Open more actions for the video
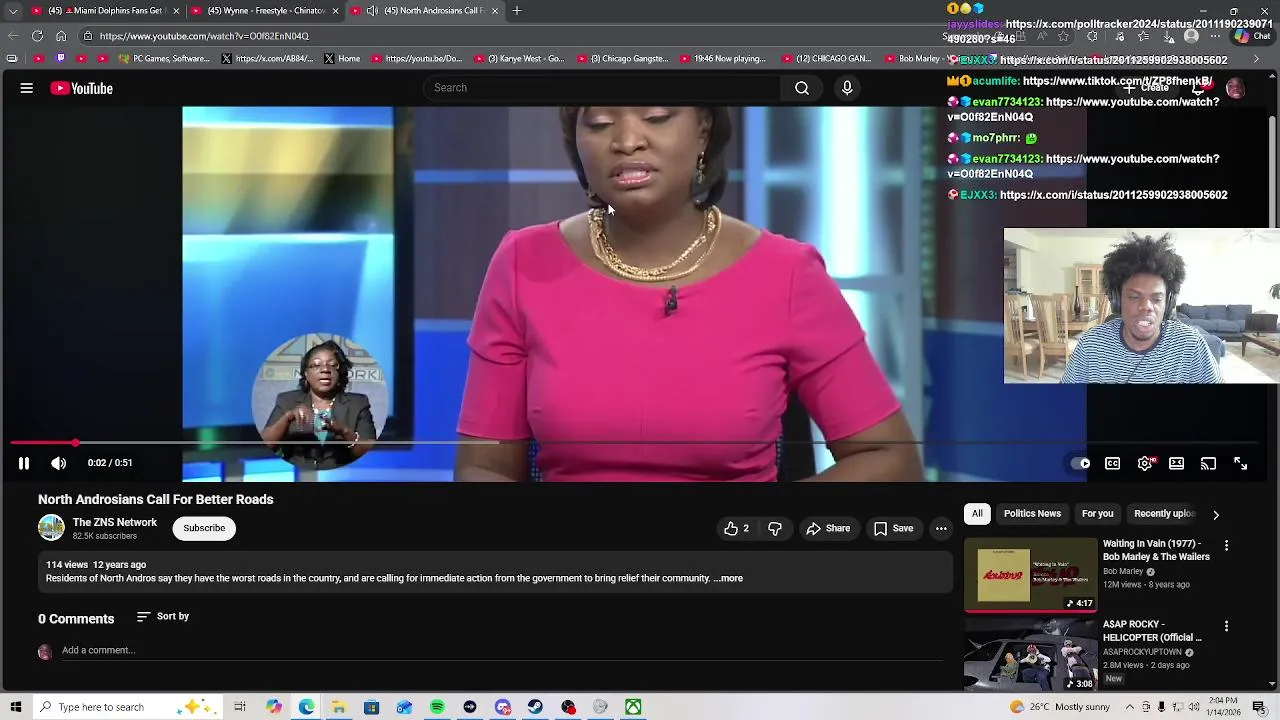Image resolution: width=1280 pixels, height=720 pixels. (x=941, y=528)
